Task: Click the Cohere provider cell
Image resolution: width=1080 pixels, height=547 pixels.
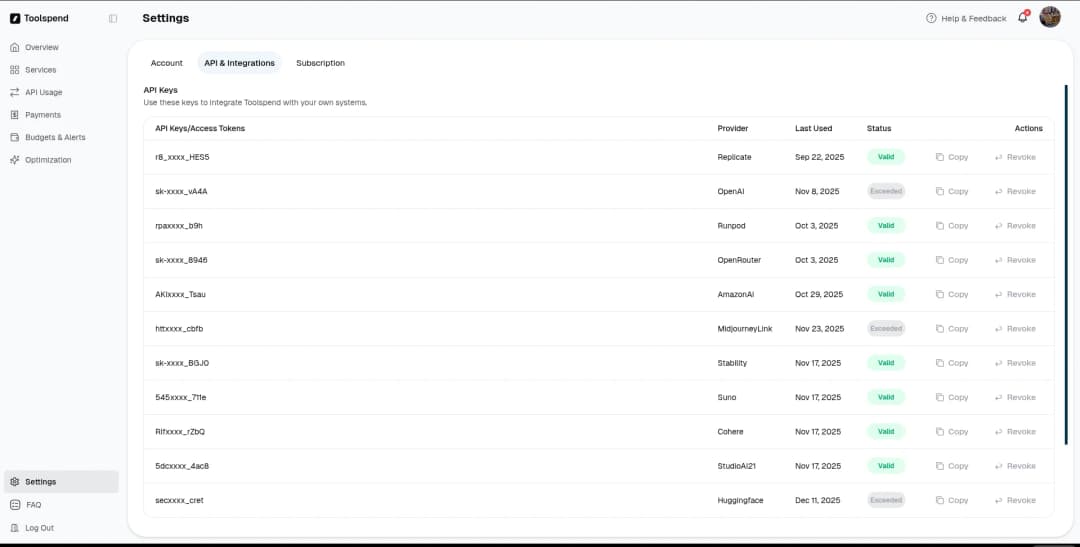Action: pyautogui.click(x=730, y=432)
